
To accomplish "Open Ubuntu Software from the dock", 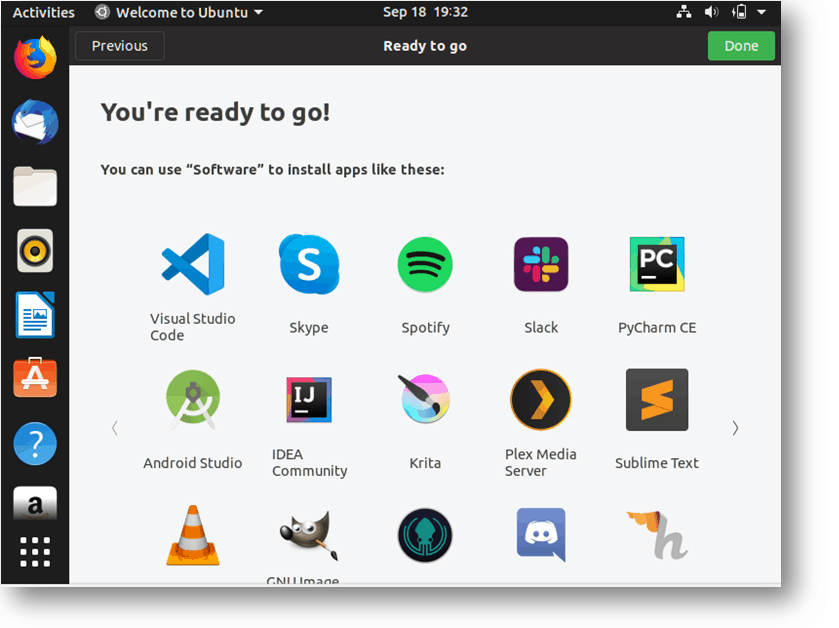I will (x=35, y=378).
